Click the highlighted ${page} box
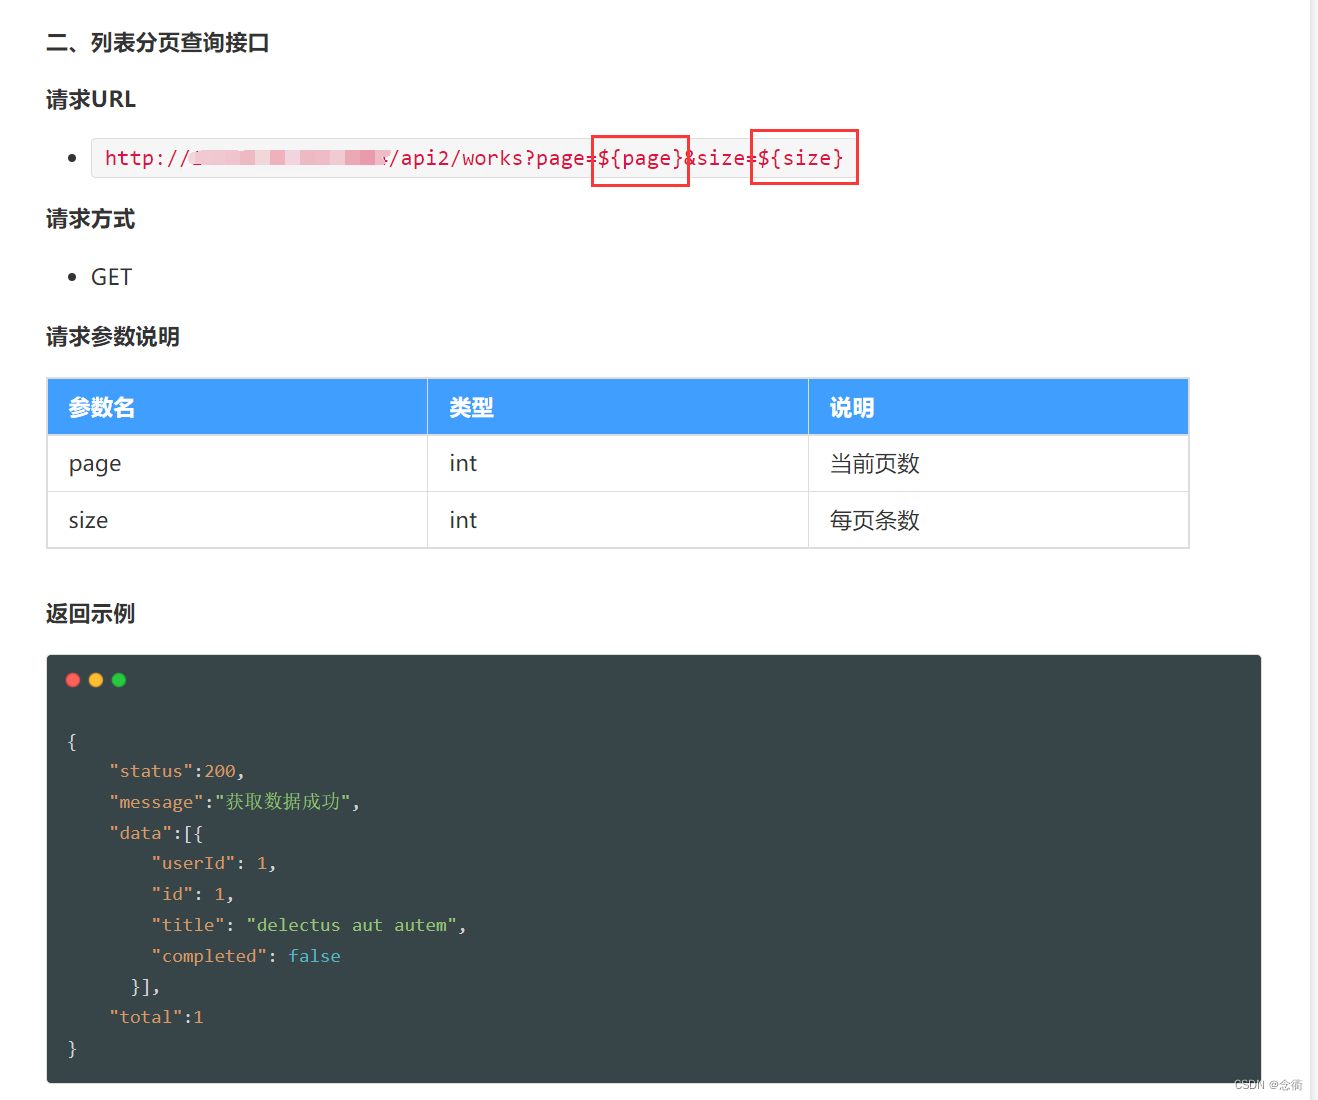 click(640, 157)
